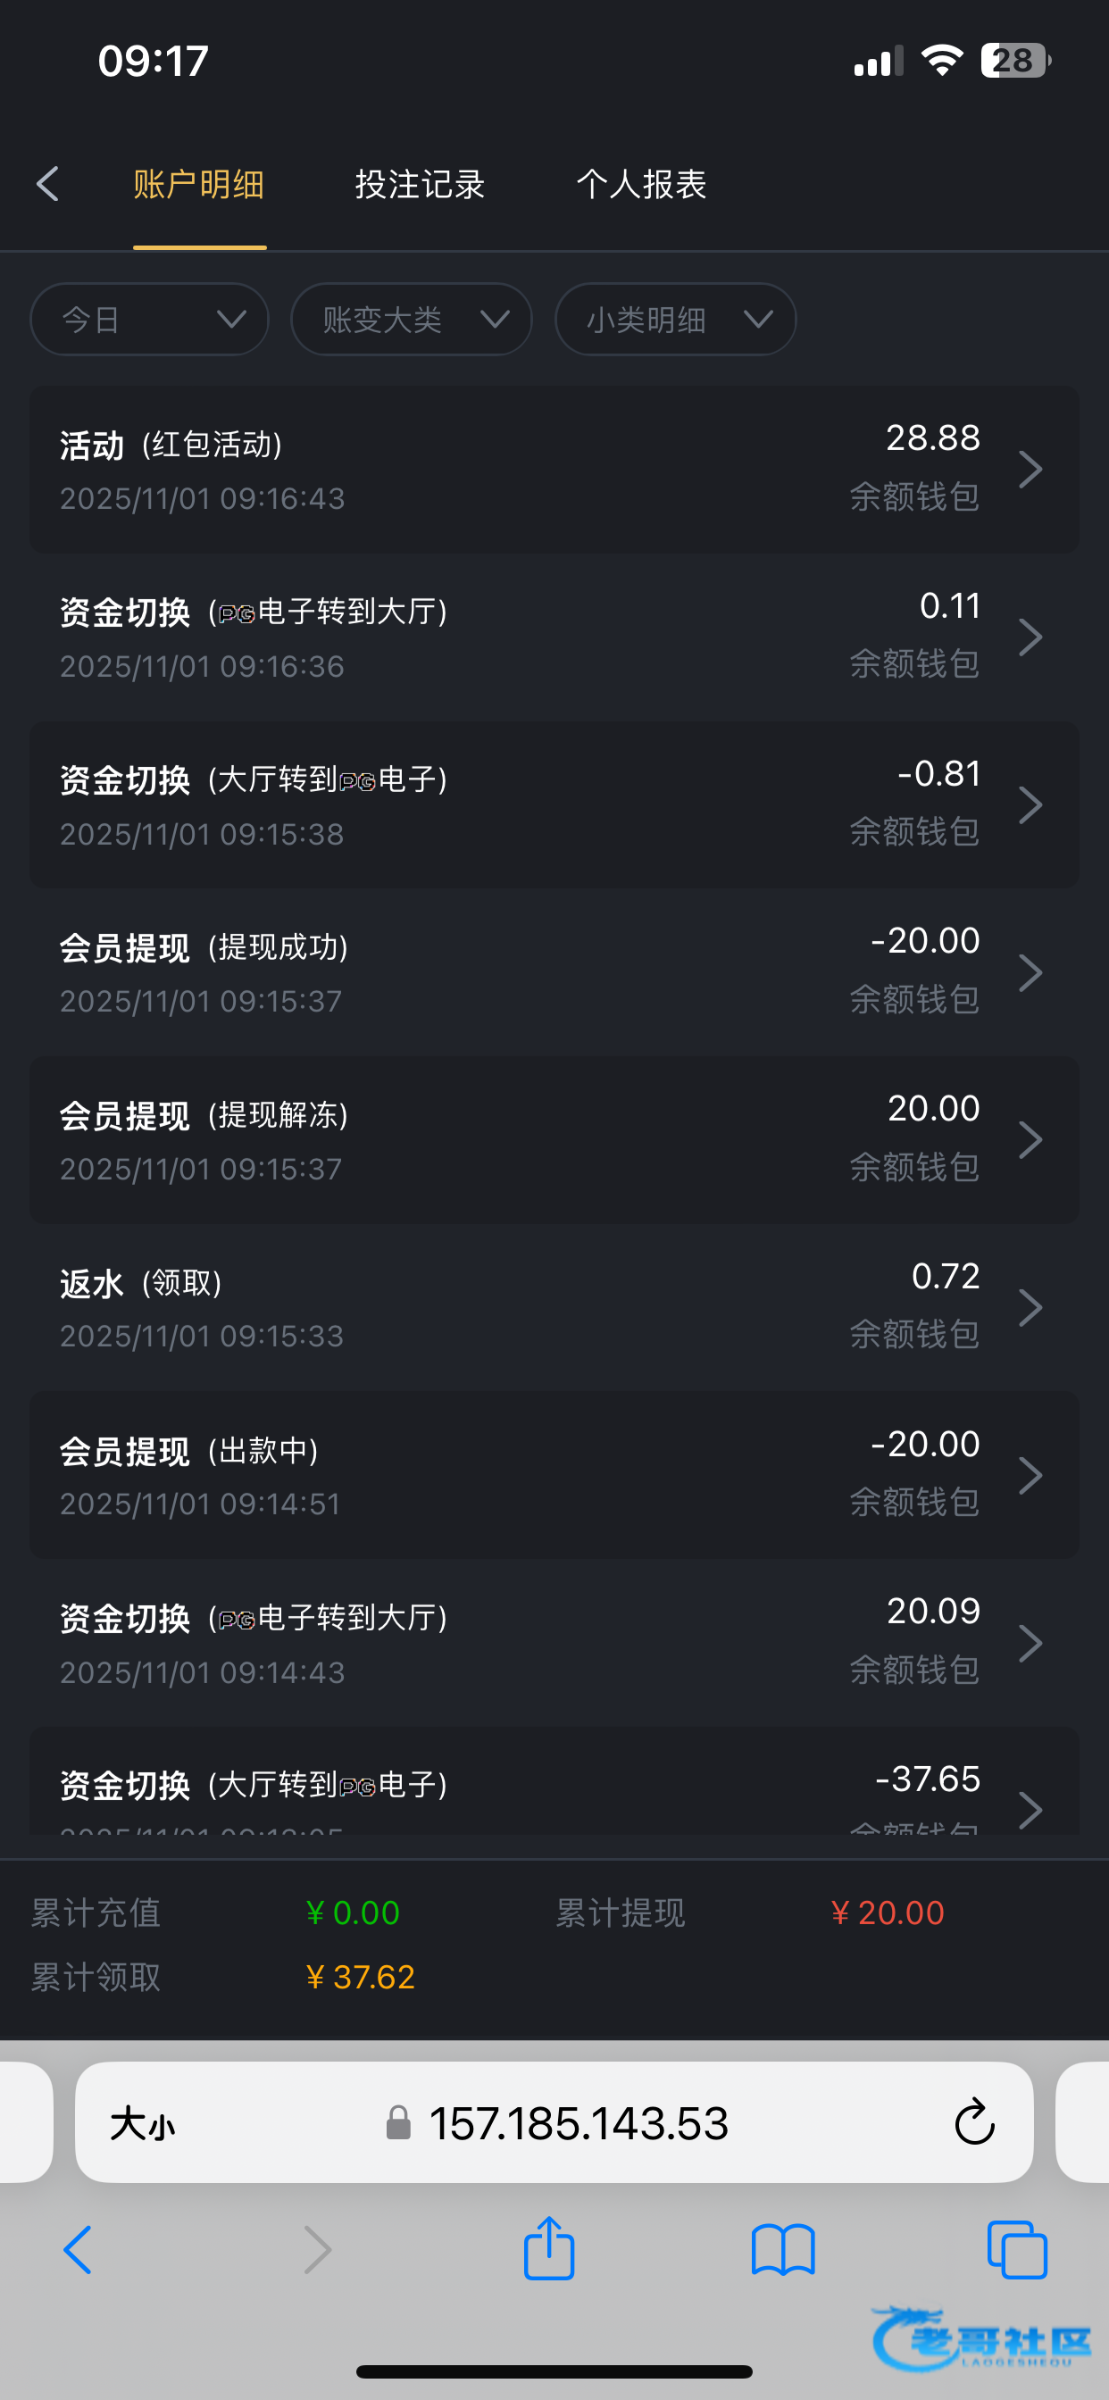This screenshot has width=1109, height=2400.
Task: Open the 提现解冻 20.00 record chevron
Action: [1030, 1140]
